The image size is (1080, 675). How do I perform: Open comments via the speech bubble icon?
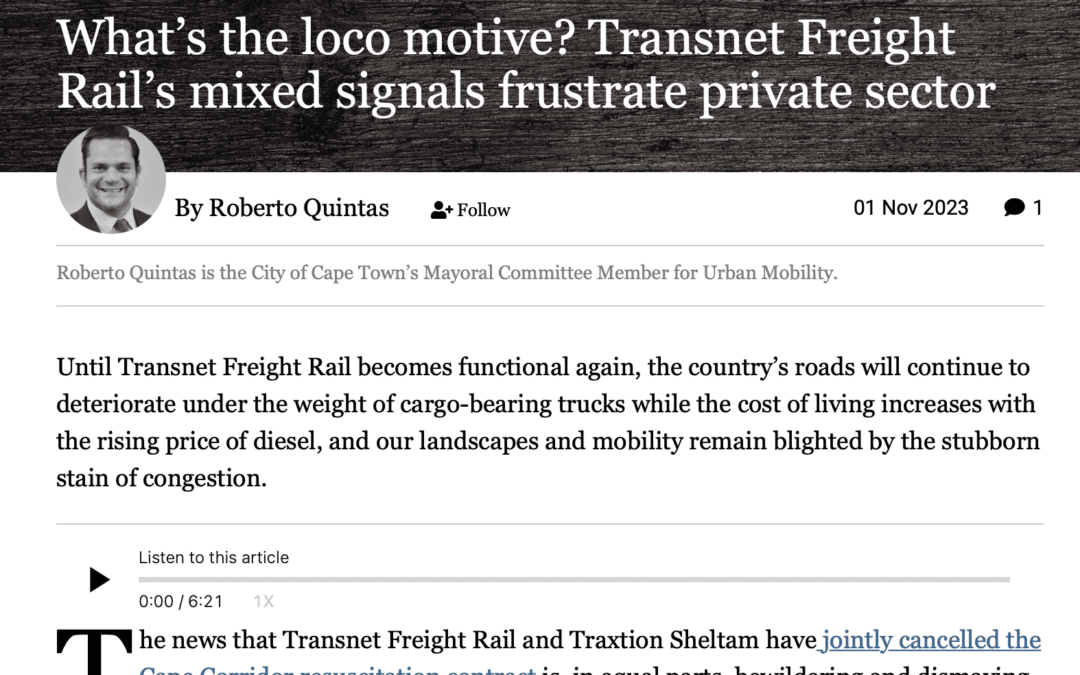1014,208
